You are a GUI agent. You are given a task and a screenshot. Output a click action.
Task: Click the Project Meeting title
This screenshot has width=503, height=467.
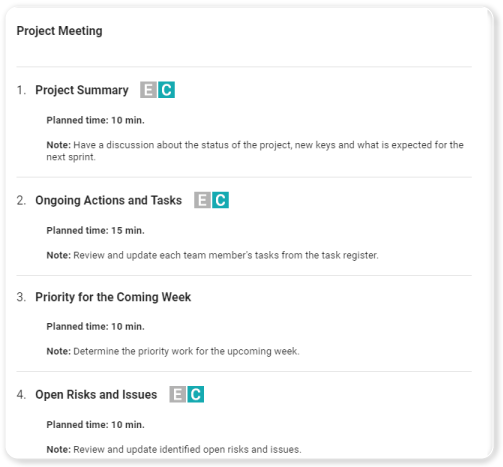click(59, 31)
